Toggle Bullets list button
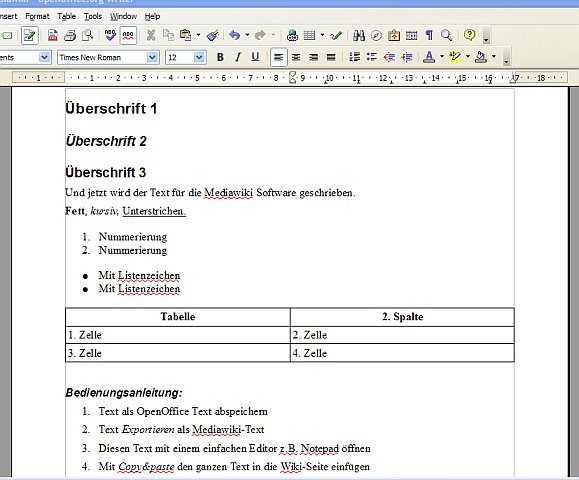 (372, 57)
